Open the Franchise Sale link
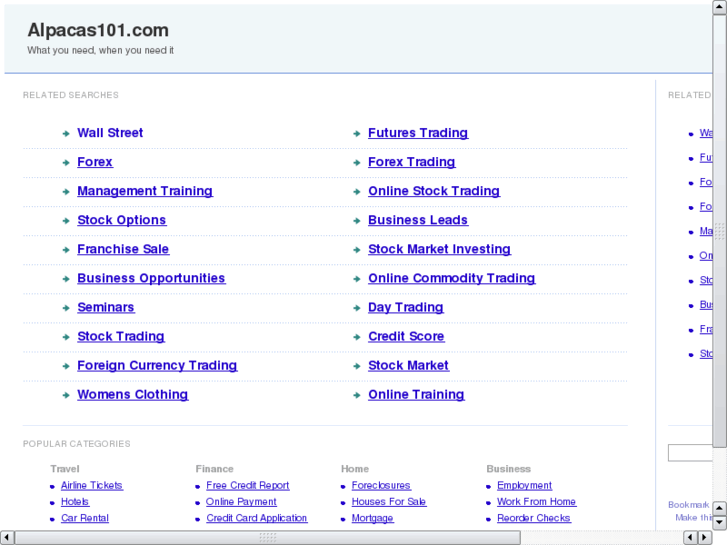 click(123, 250)
